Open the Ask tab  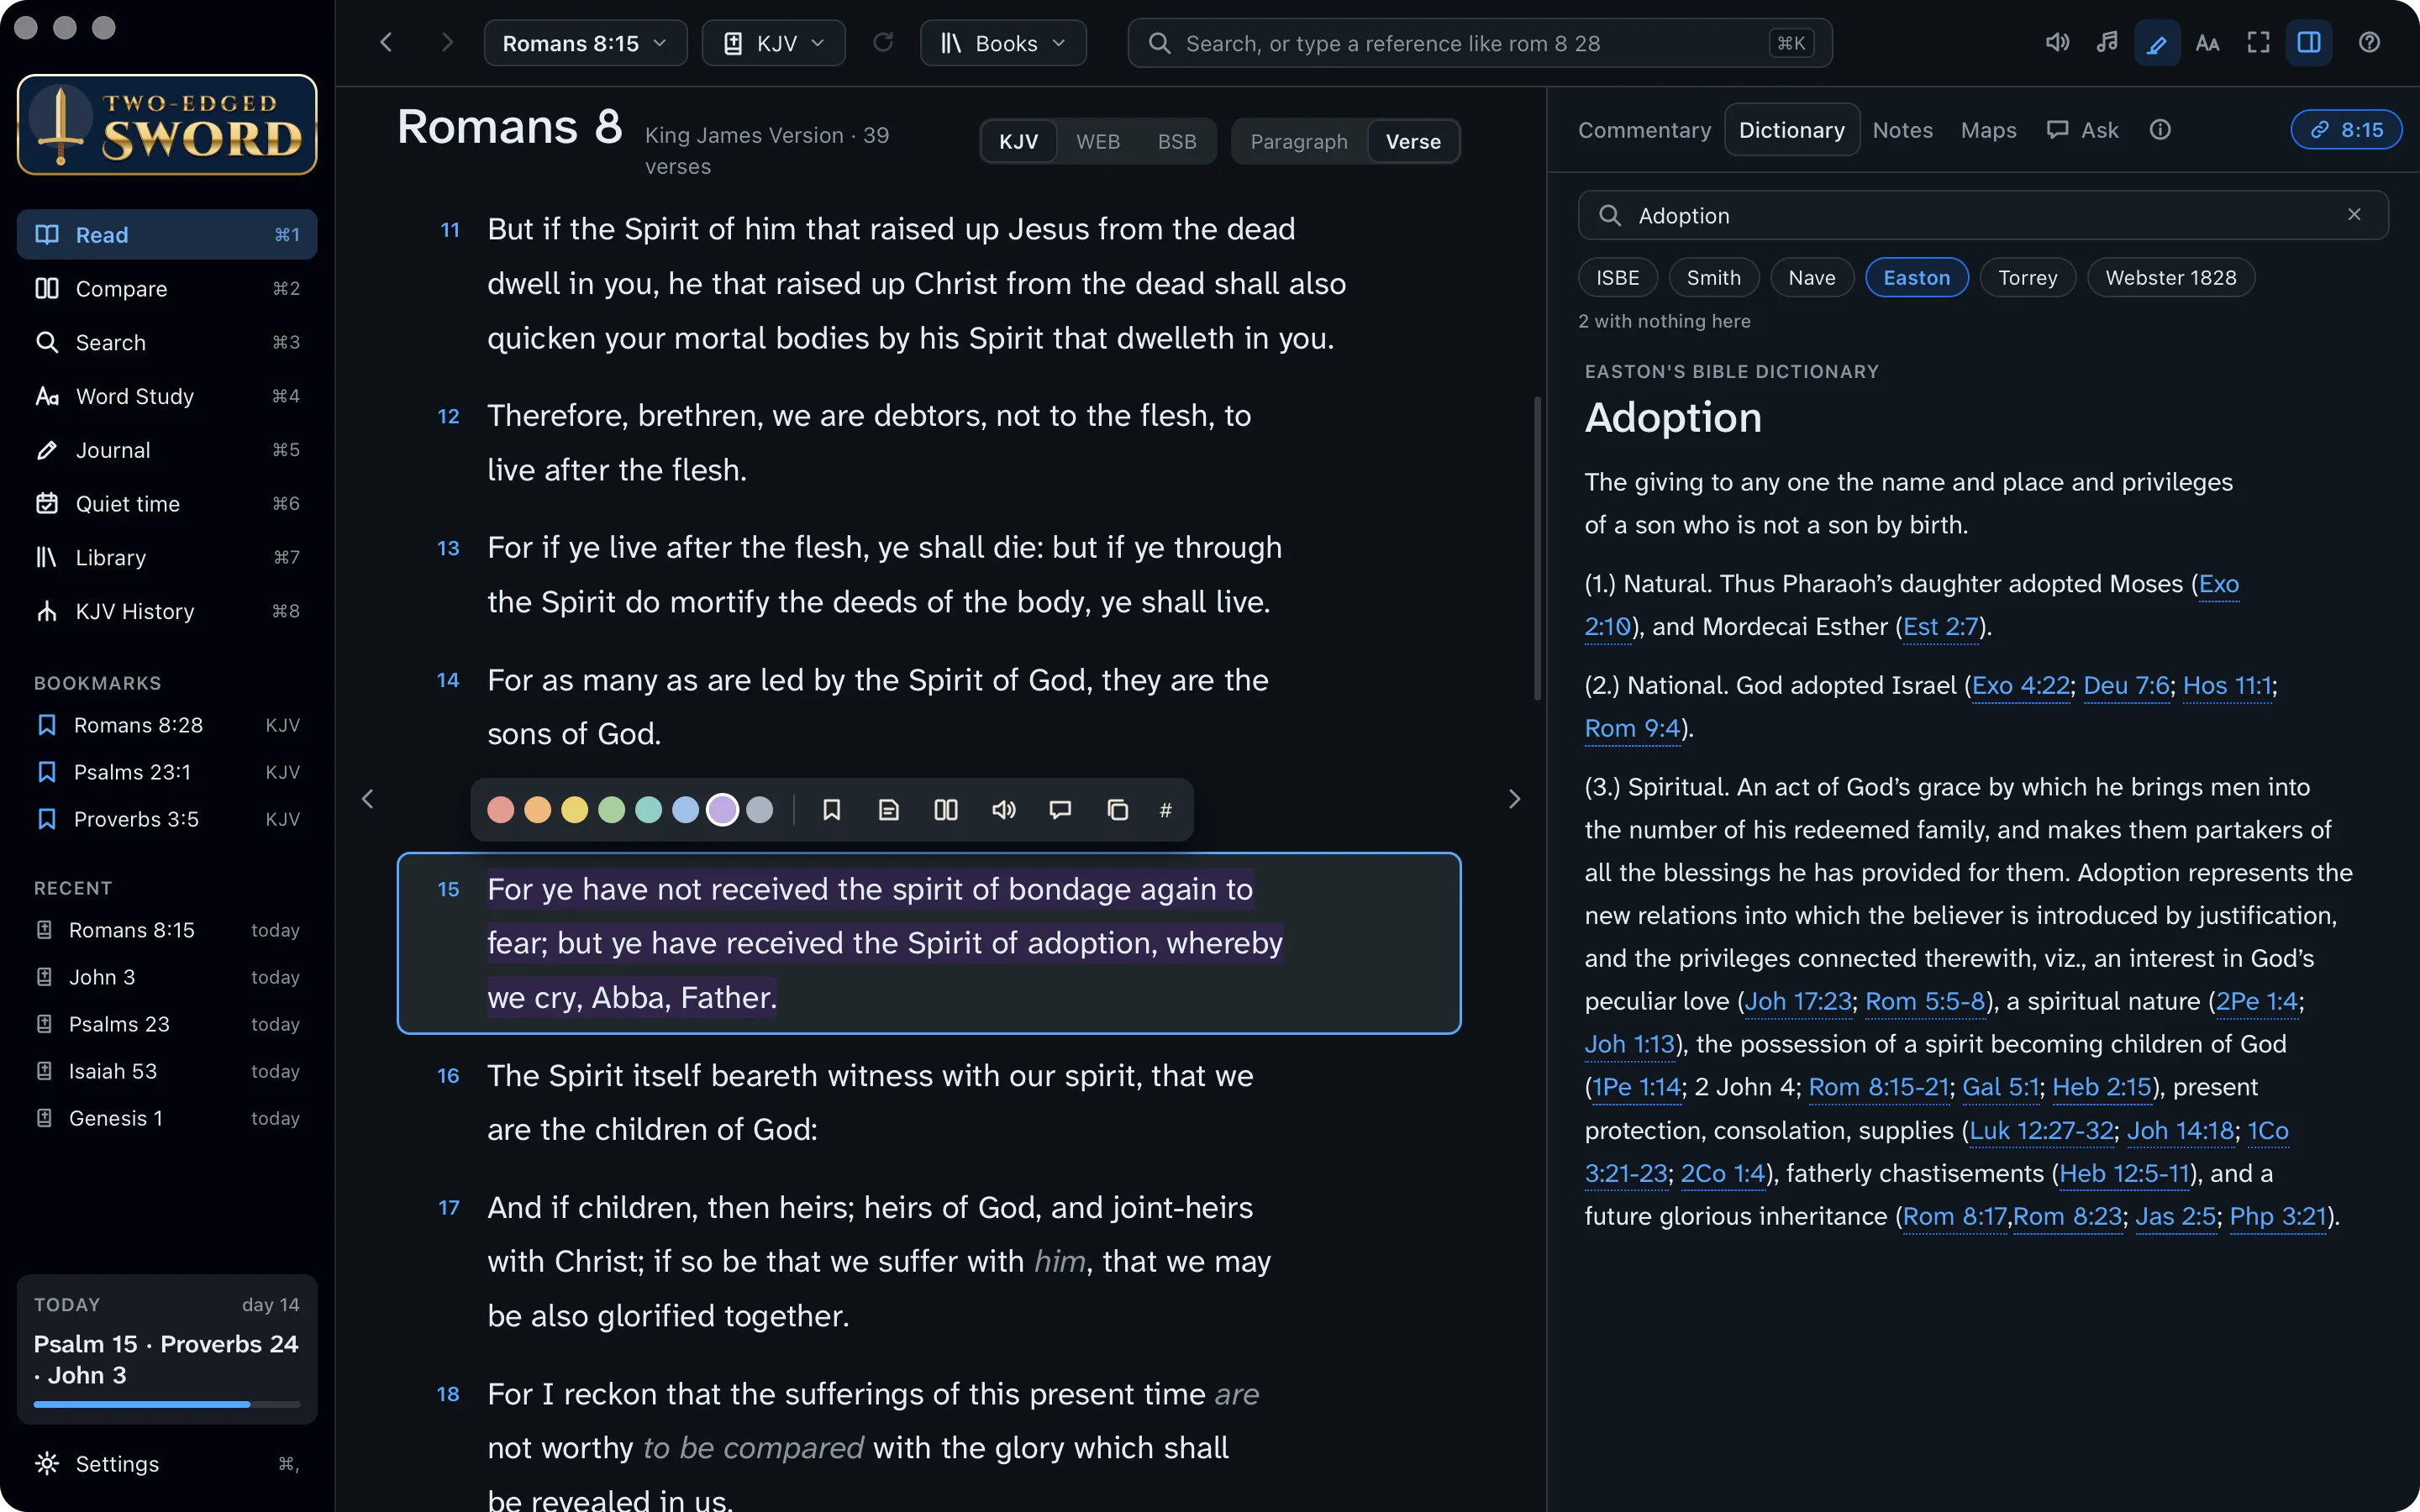[x=2083, y=130]
